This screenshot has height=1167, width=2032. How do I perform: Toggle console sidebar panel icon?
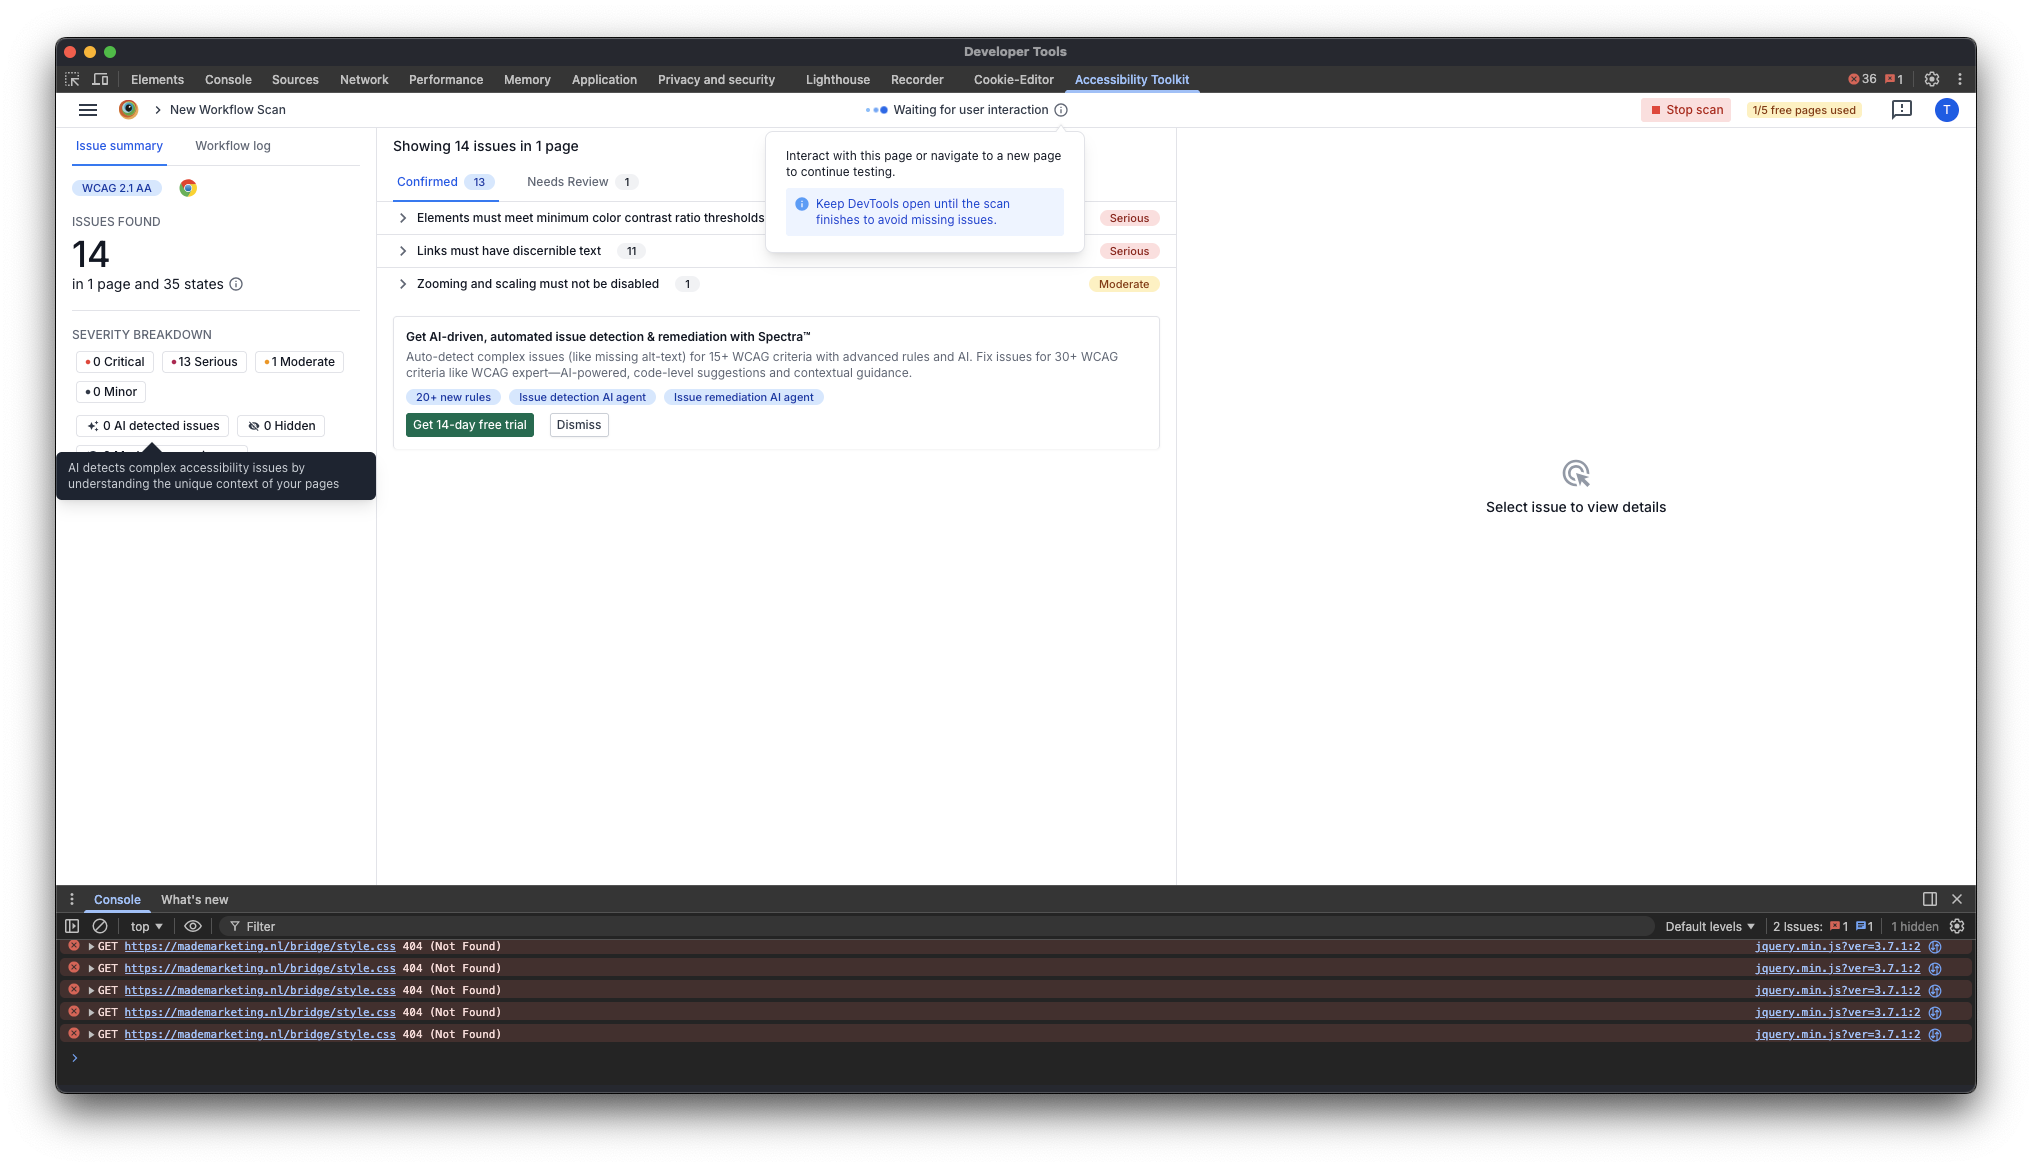coord(72,926)
